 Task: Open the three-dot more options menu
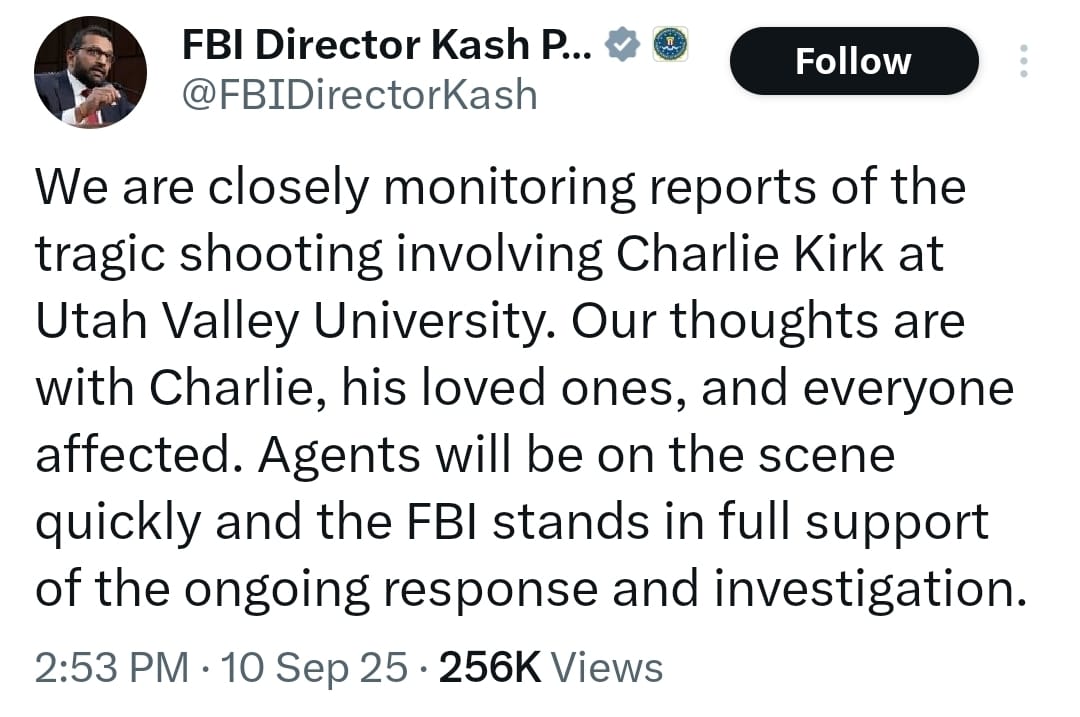click(1022, 62)
